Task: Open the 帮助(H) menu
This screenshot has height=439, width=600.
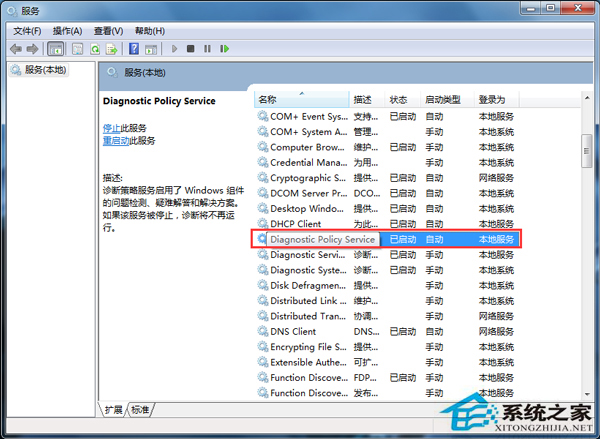Action: point(150,31)
